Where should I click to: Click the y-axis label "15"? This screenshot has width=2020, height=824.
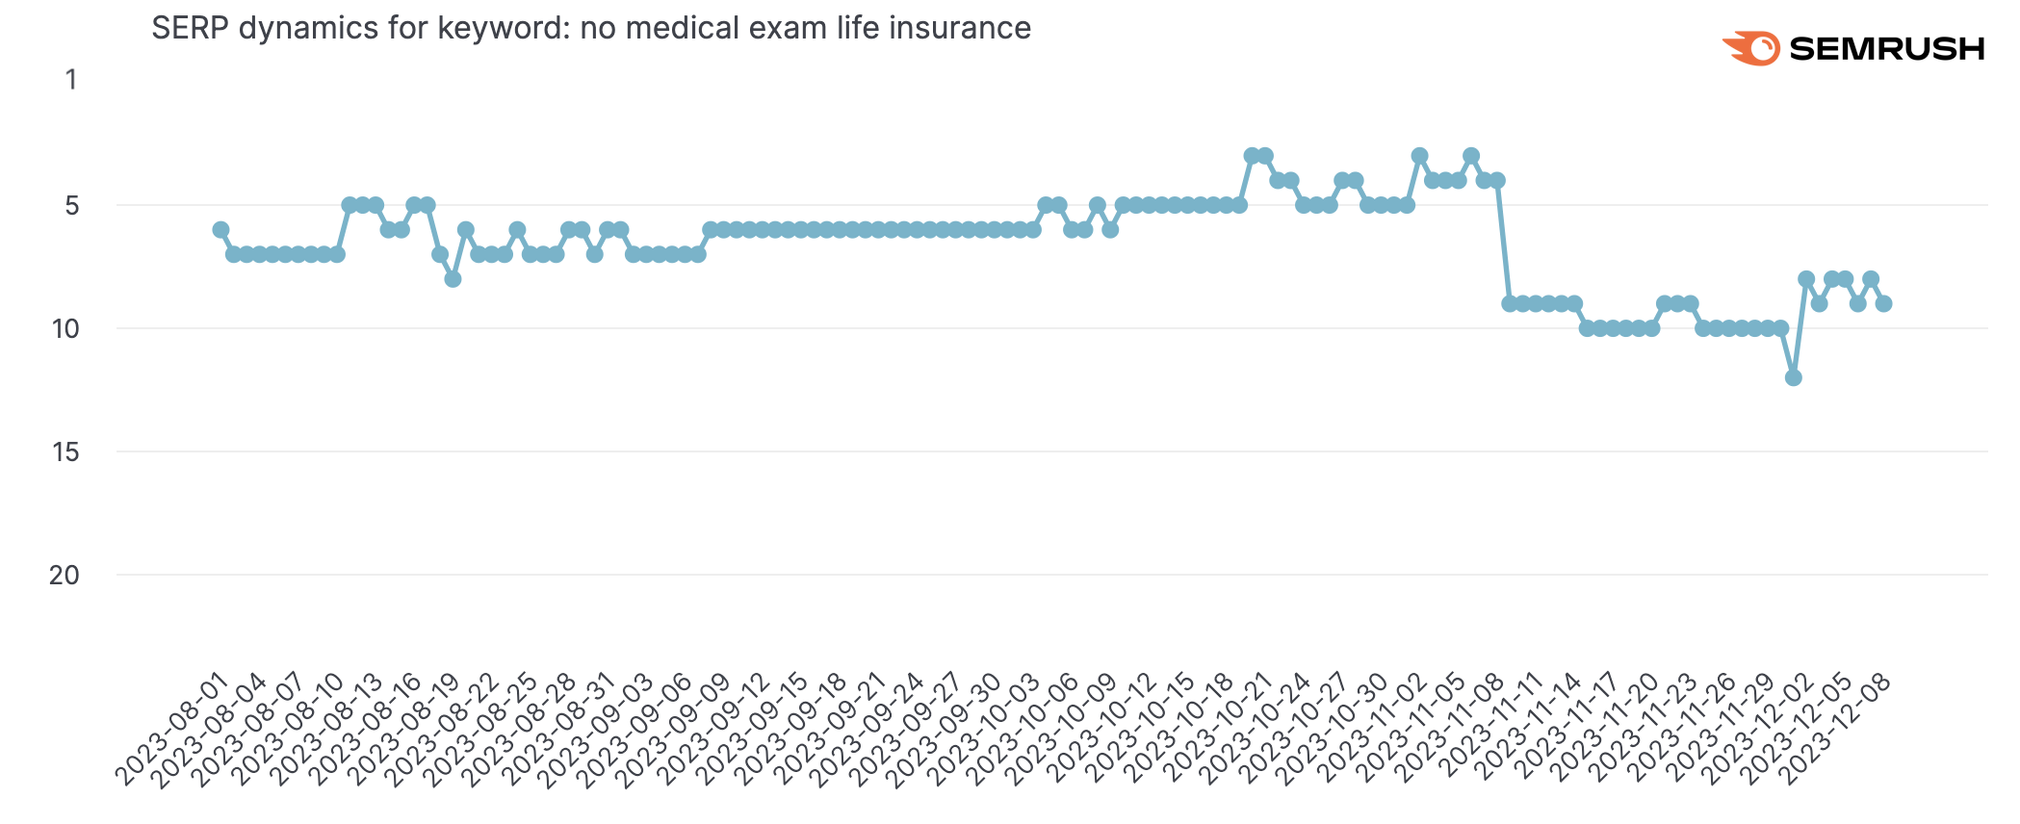66,452
